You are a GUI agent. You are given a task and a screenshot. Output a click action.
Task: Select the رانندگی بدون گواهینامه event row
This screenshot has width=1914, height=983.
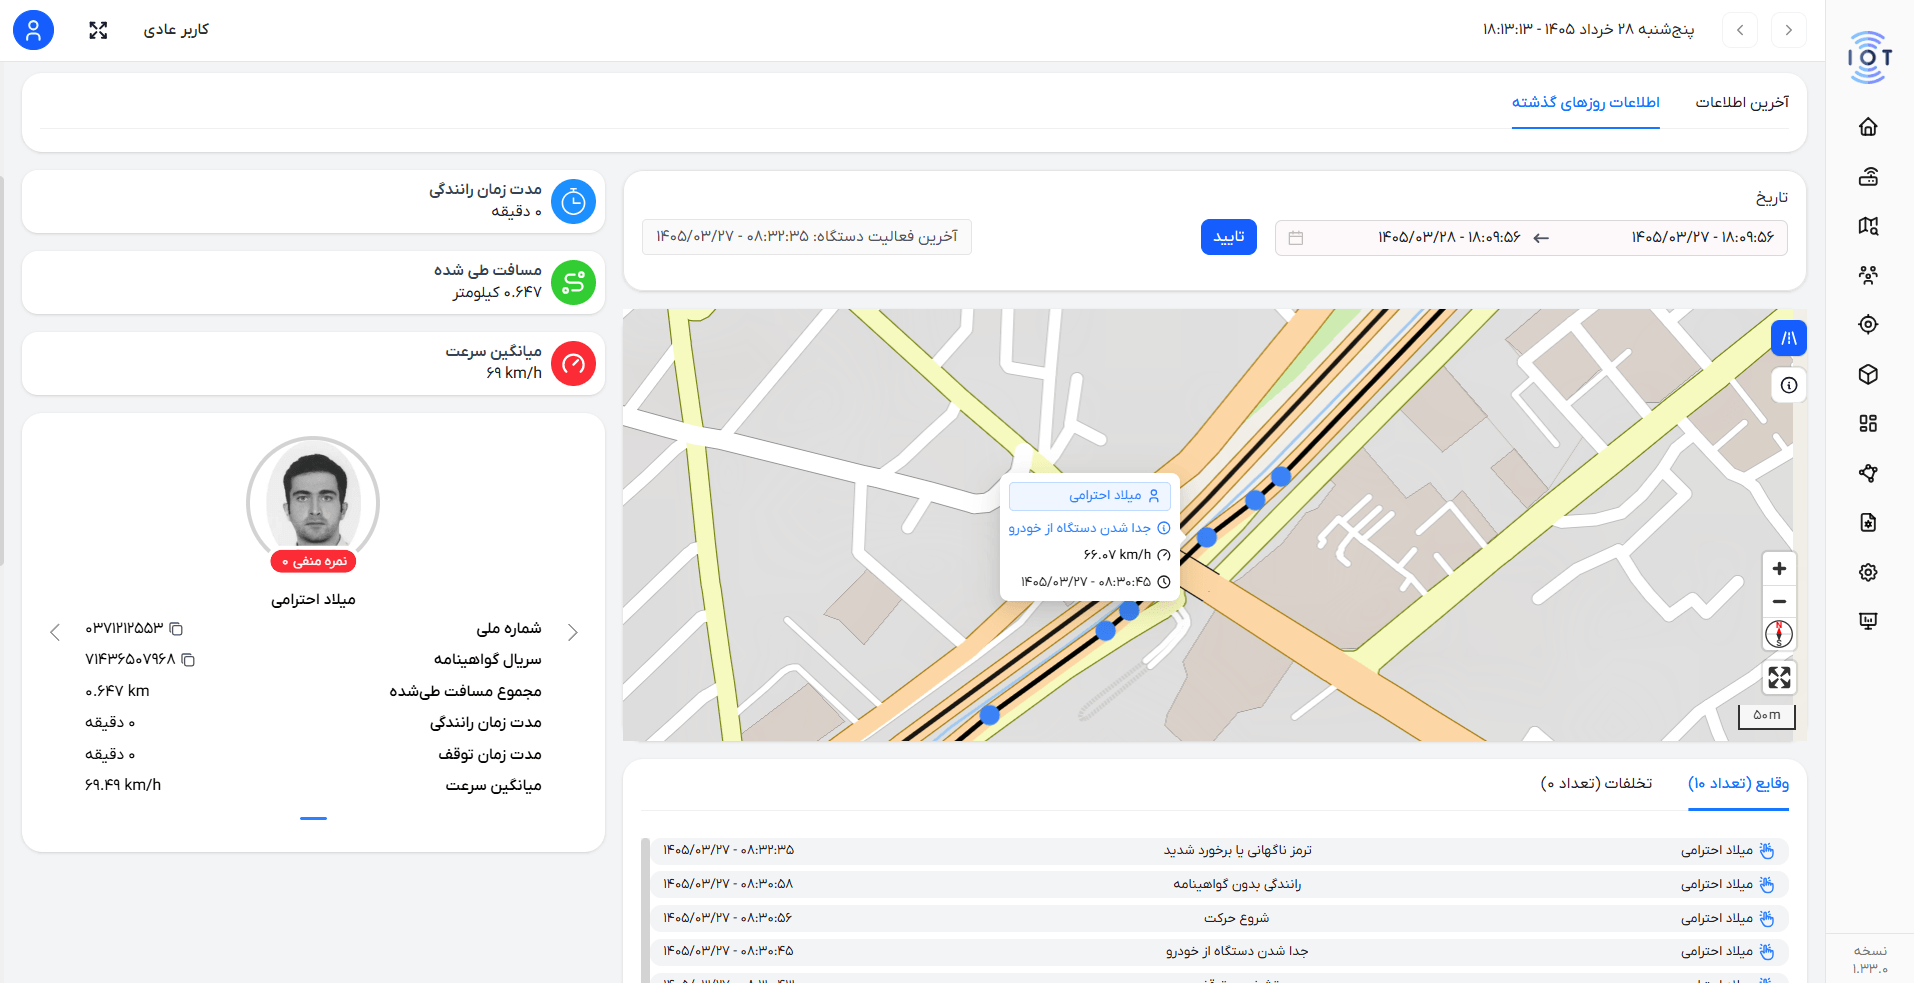[x=1219, y=884]
